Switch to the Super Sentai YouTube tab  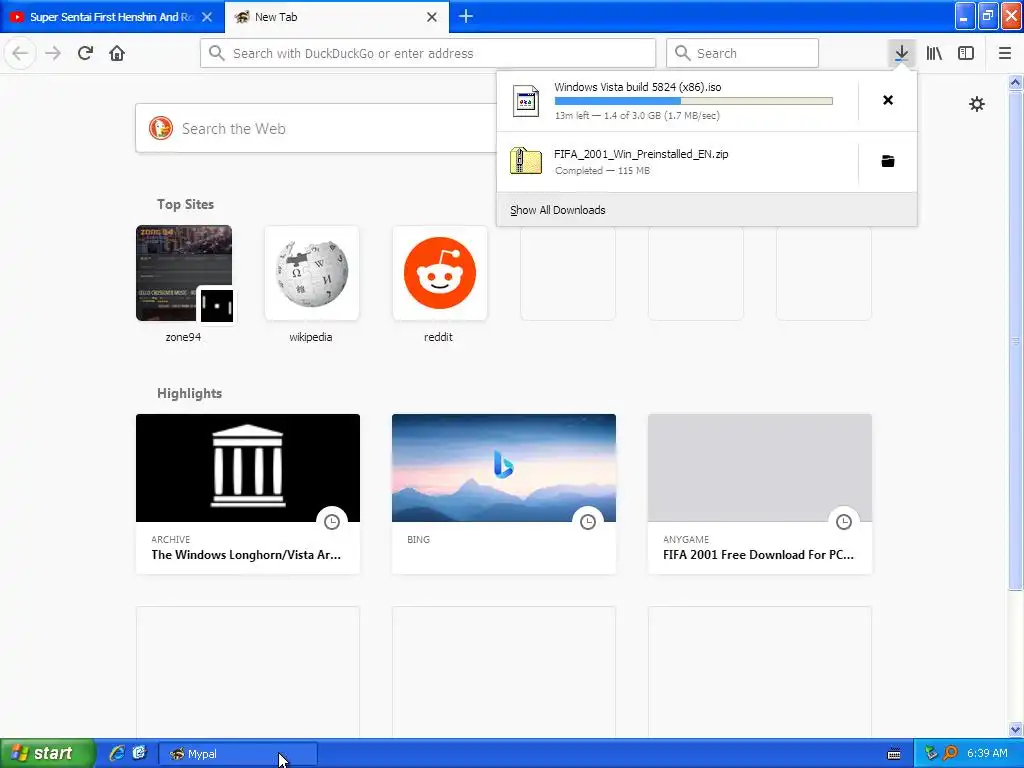coord(112,17)
